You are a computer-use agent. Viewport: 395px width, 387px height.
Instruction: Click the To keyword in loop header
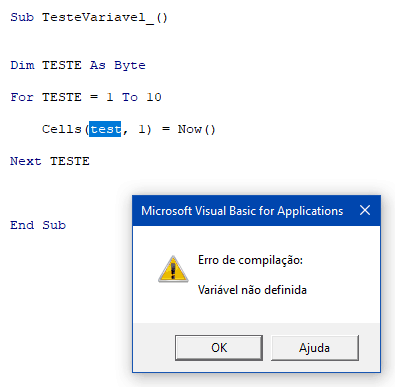130,97
